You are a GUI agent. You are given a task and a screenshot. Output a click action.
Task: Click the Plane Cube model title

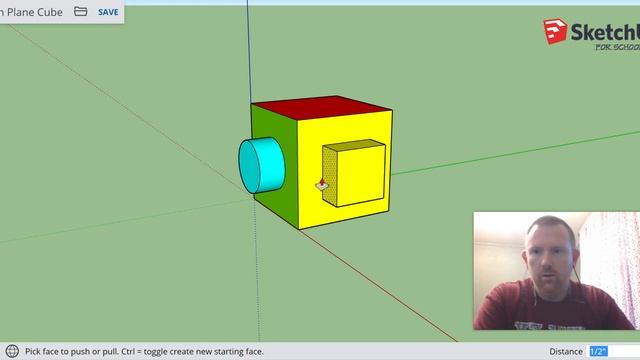31,12
